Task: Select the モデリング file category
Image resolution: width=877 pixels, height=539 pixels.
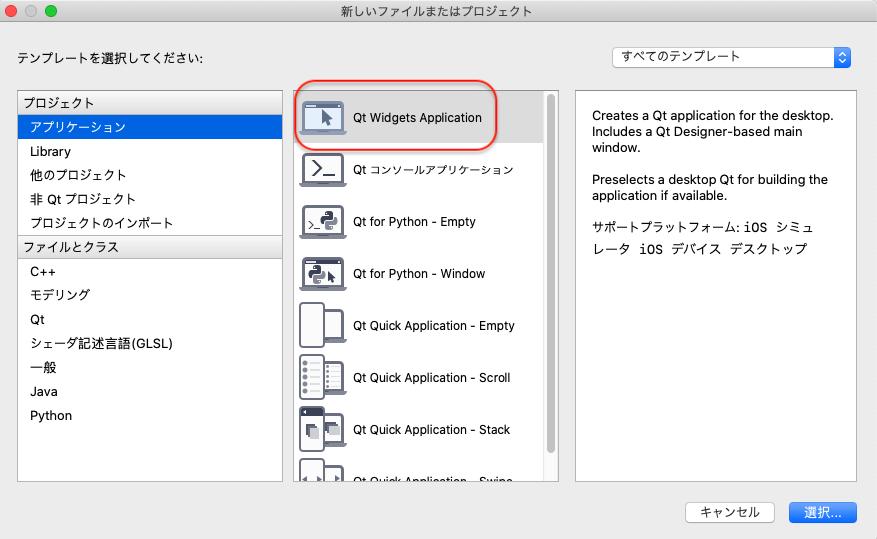Action: pos(150,295)
